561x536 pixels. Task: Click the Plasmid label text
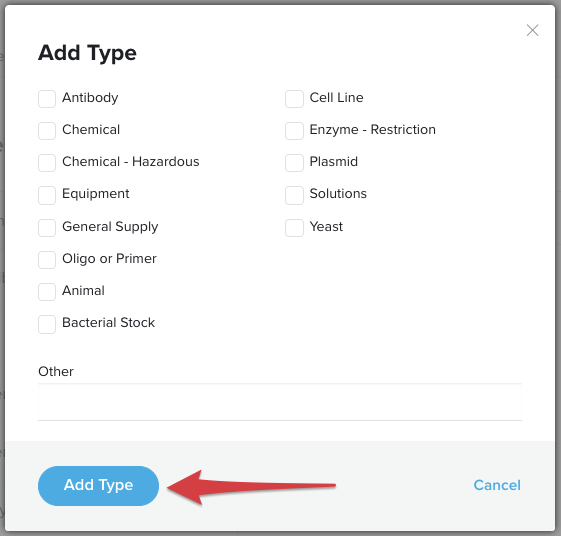coord(333,162)
